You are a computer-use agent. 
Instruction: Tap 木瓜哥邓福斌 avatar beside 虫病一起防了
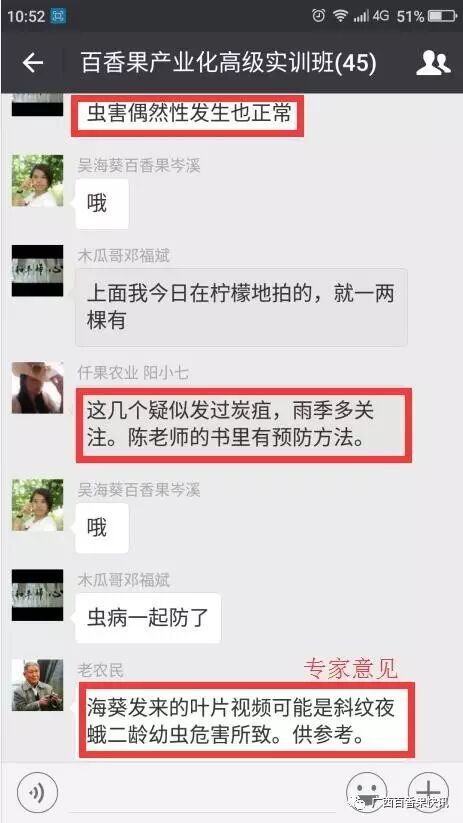click(37, 595)
